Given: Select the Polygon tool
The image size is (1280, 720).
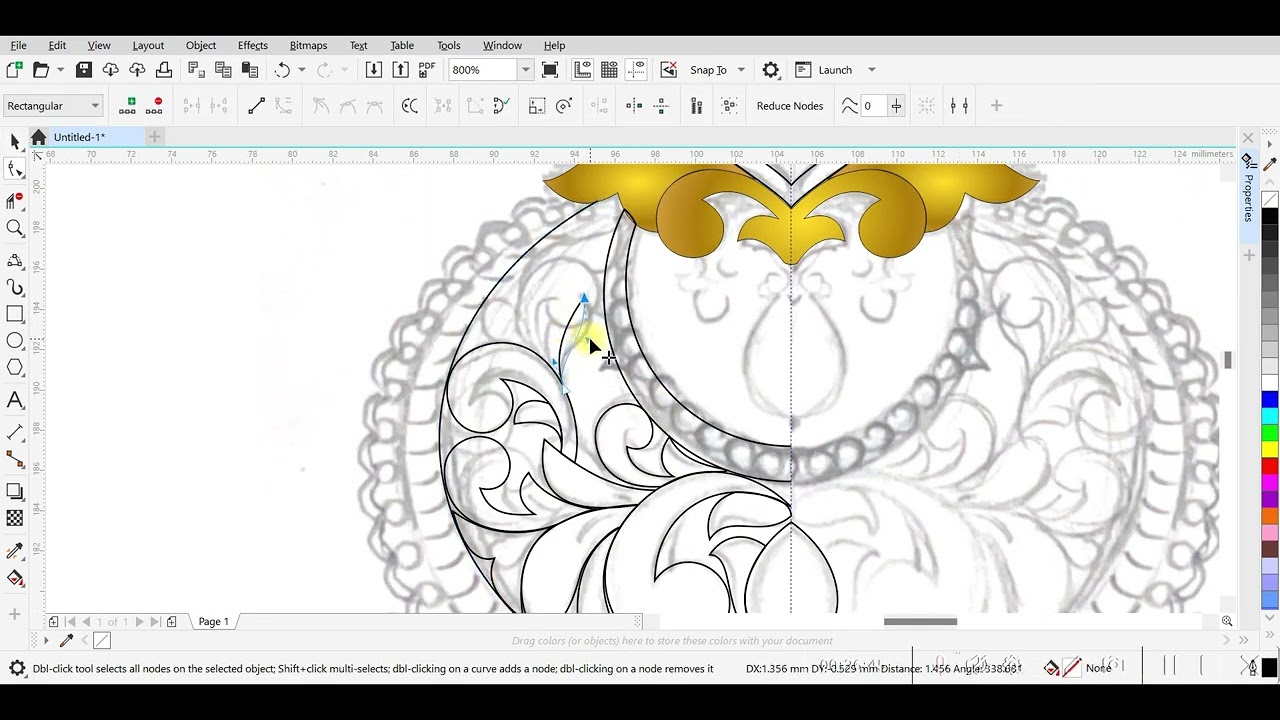Looking at the screenshot, I should 15,368.
